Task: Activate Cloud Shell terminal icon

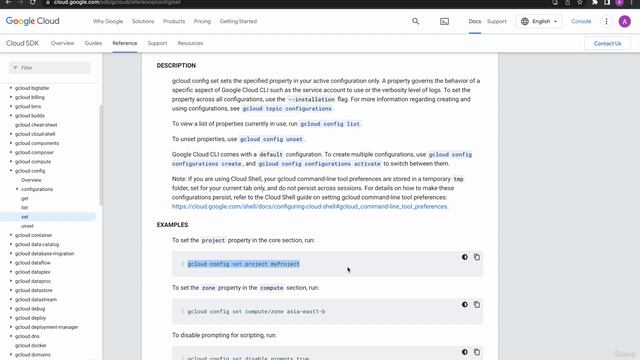Action: pos(444,21)
